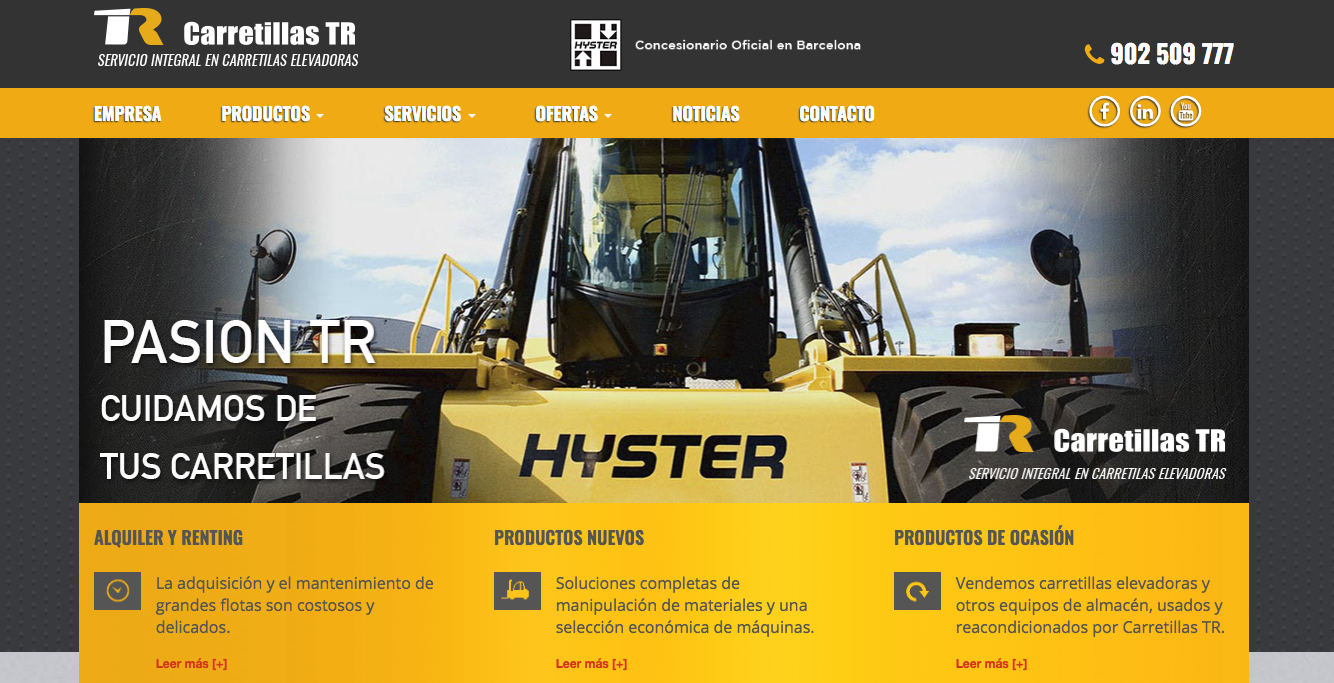Open the NOTICIAS menu item
The image size is (1334, 683).
point(705,114)
